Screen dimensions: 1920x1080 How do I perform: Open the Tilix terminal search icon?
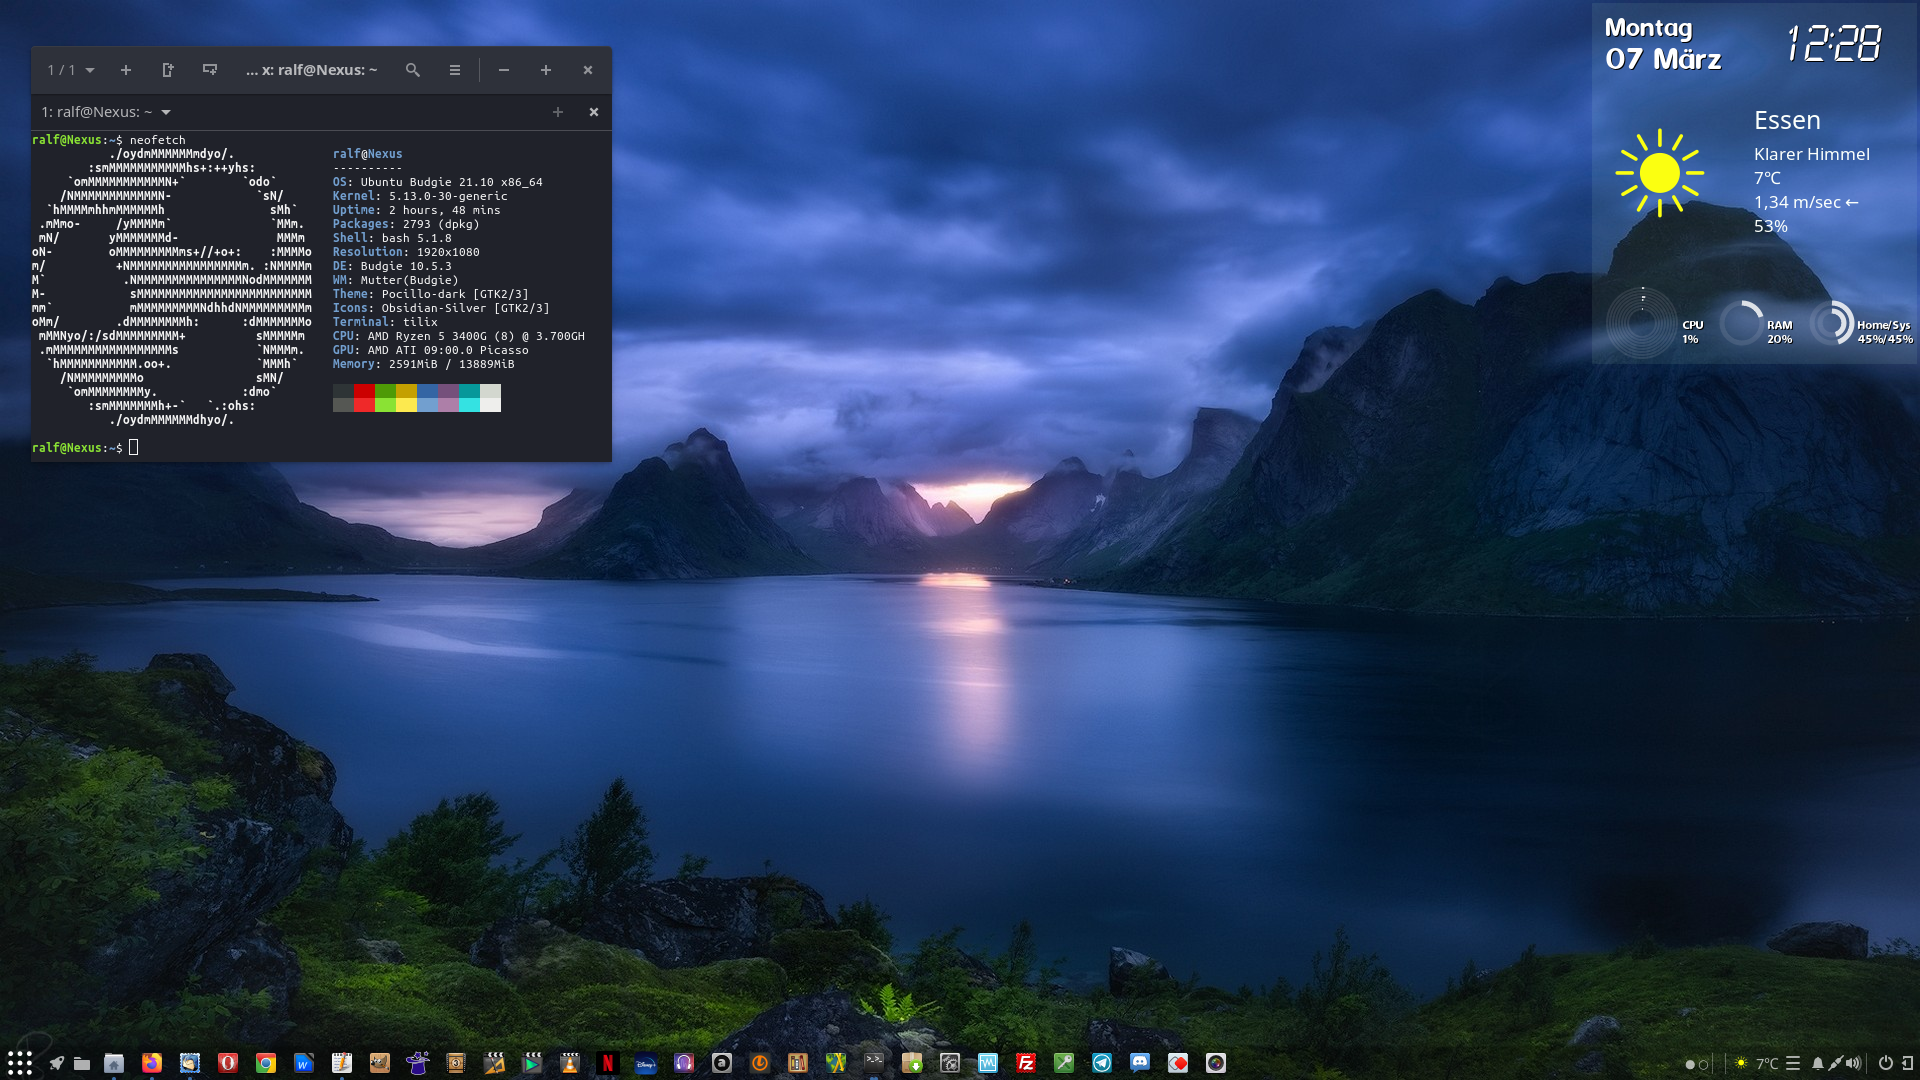tap(412, 70)
